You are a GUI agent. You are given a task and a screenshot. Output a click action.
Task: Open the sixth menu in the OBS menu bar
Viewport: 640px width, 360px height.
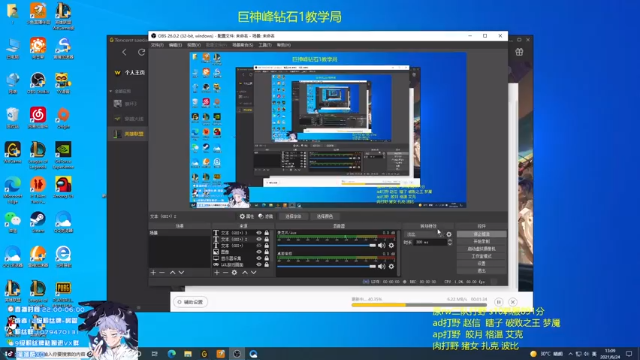point(265,45)
